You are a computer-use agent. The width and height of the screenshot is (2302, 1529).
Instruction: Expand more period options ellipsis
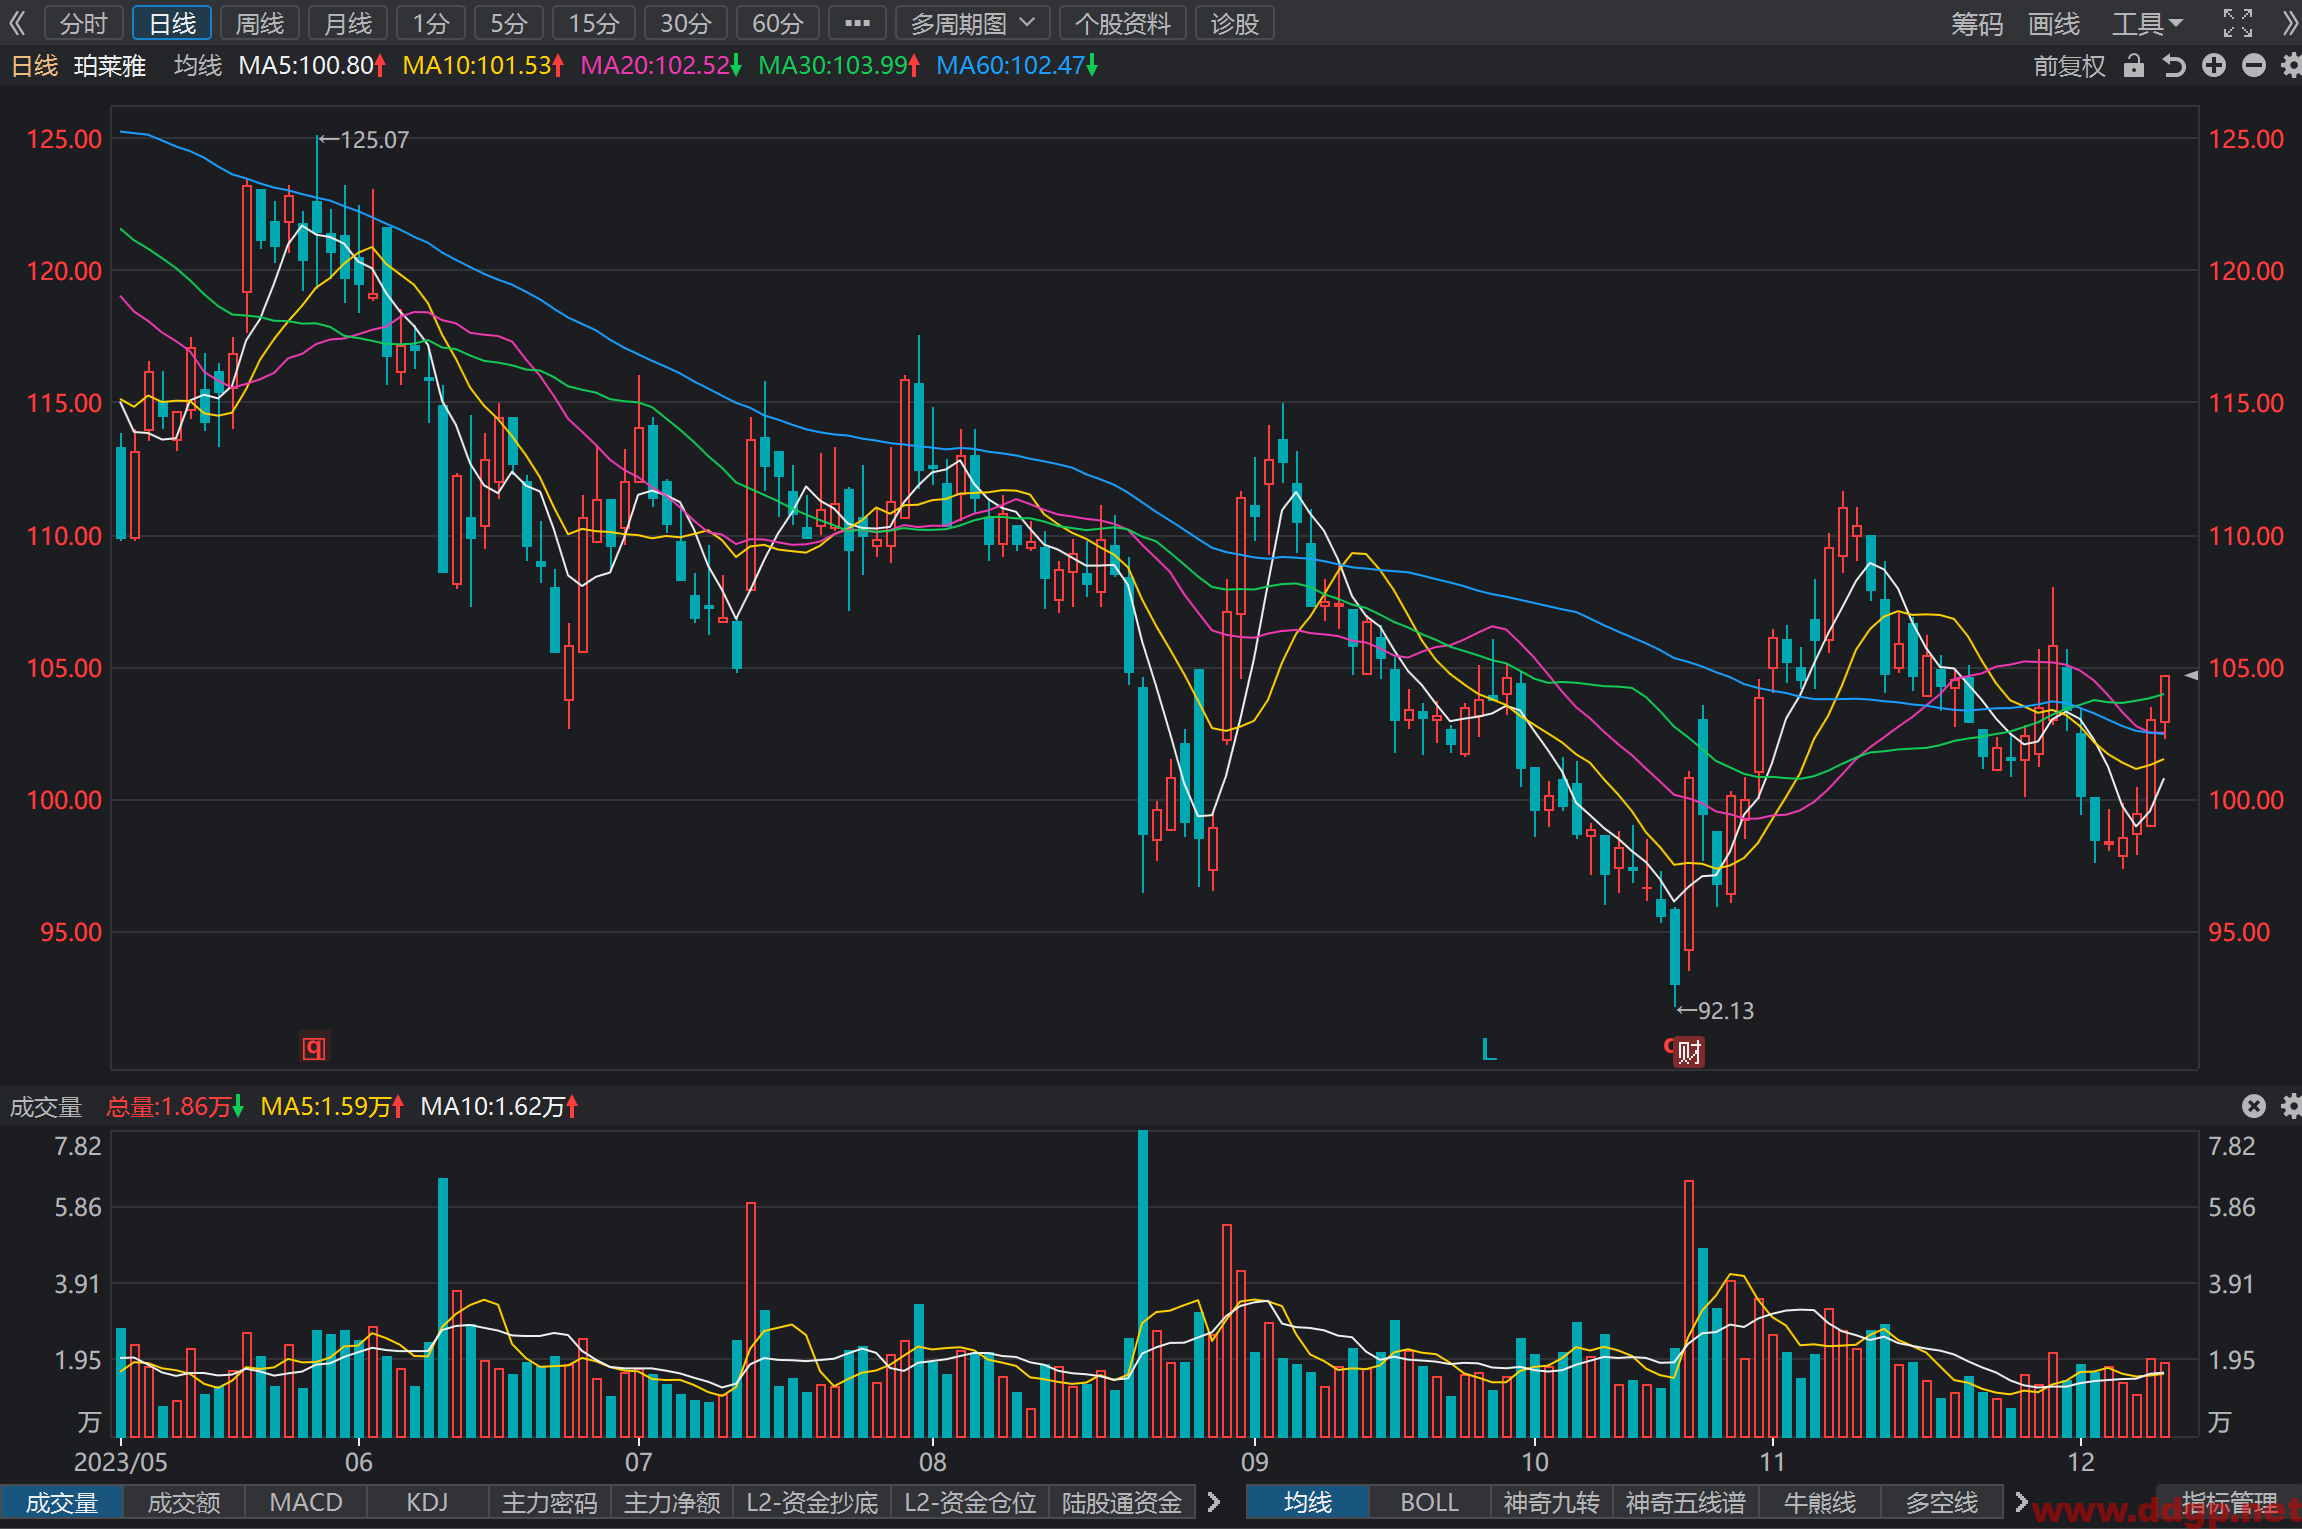point(857,23)
